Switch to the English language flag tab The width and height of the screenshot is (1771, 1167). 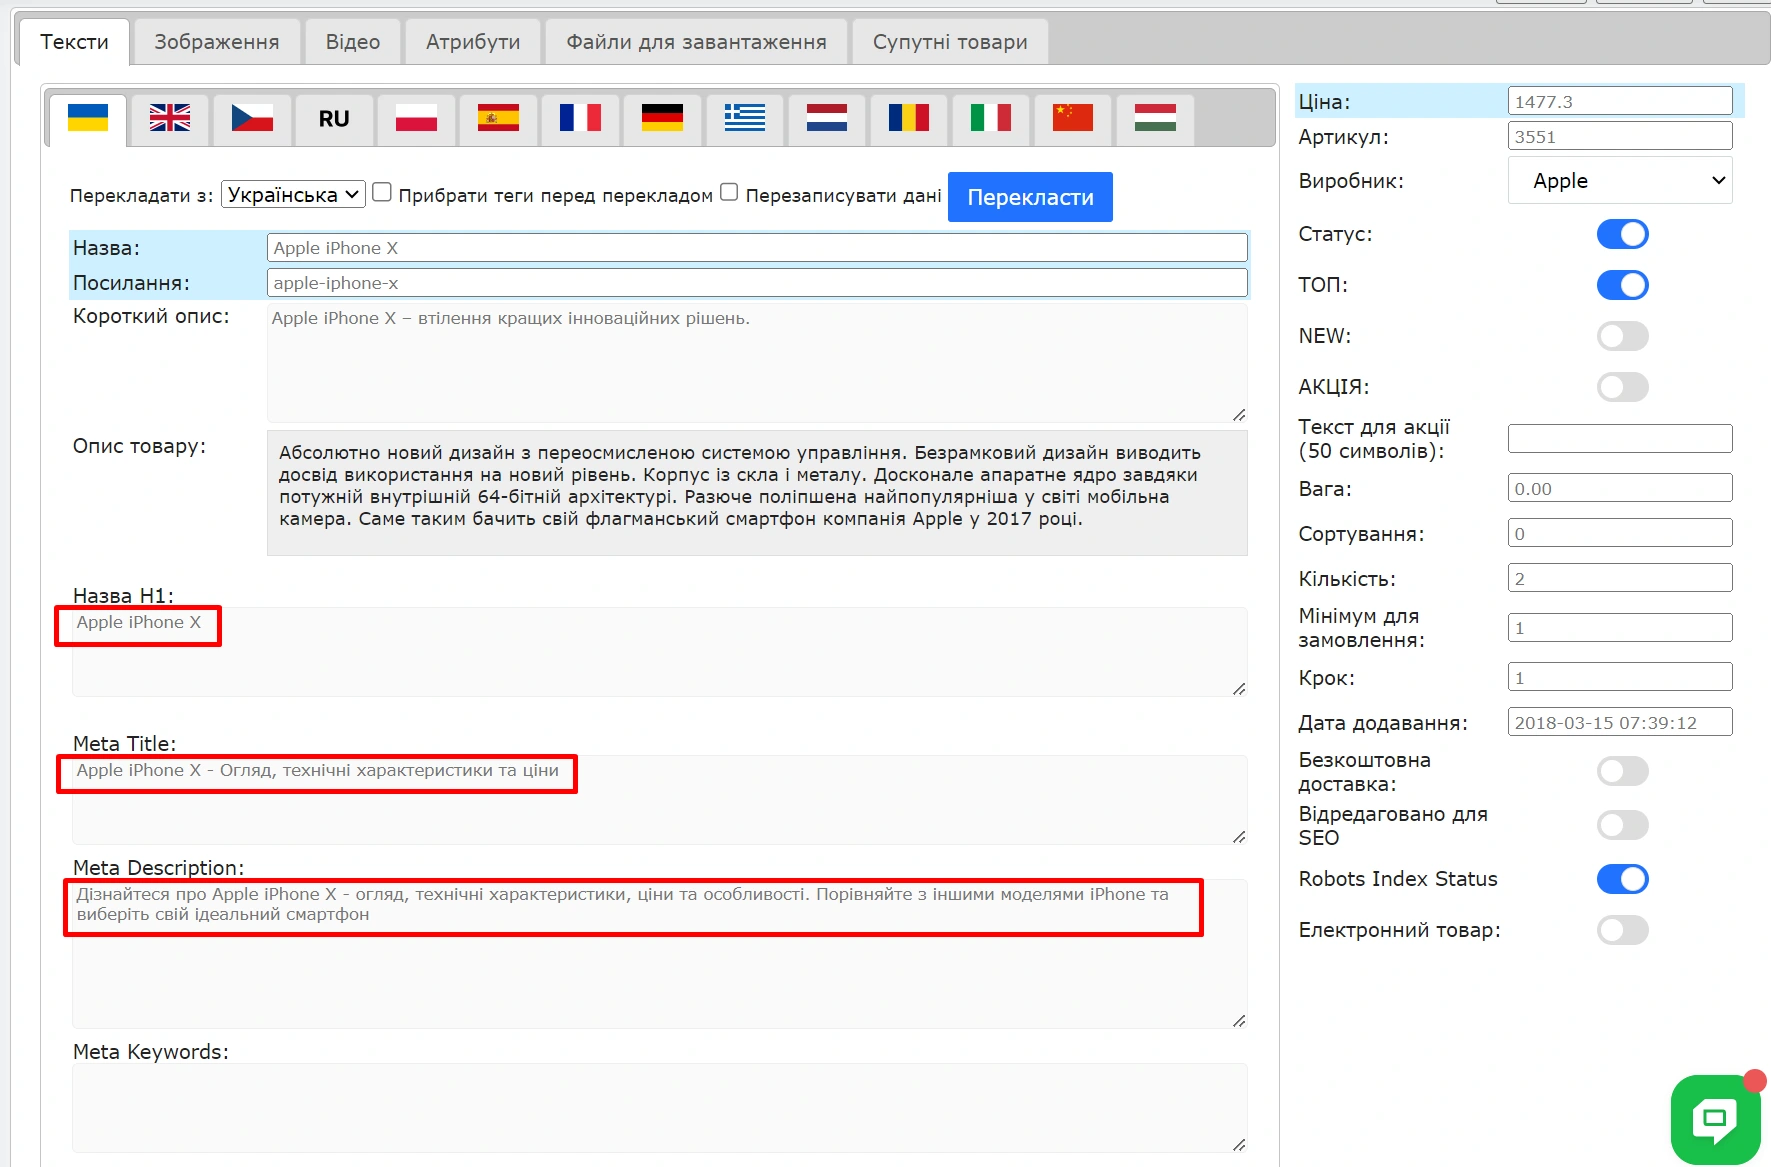(170, 119)
